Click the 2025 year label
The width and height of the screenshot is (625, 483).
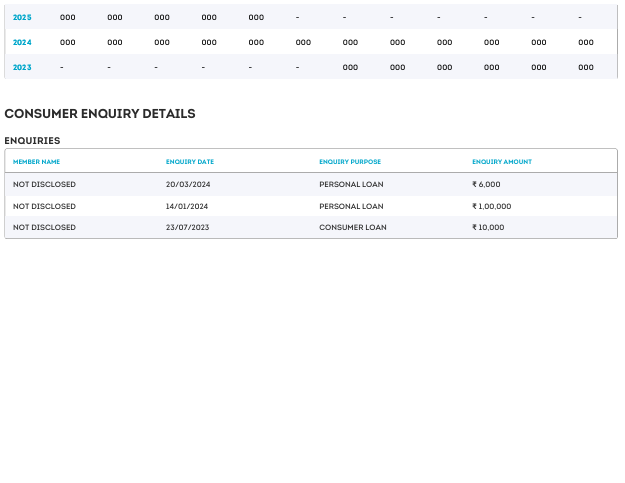coord(22,17)
